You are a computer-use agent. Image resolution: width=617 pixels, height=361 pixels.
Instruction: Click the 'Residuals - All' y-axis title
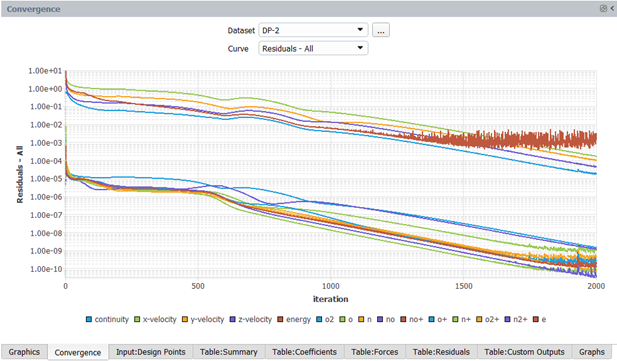20,174
